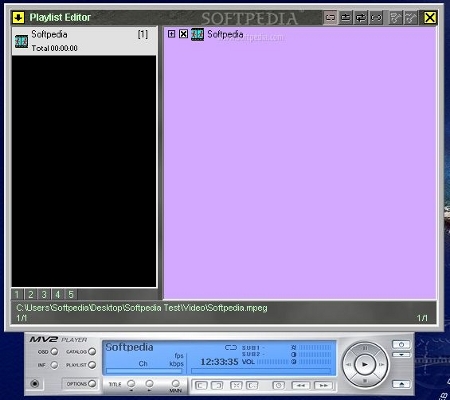
Task: Pause using the top of the control wheel
Action: coord(365,348)
